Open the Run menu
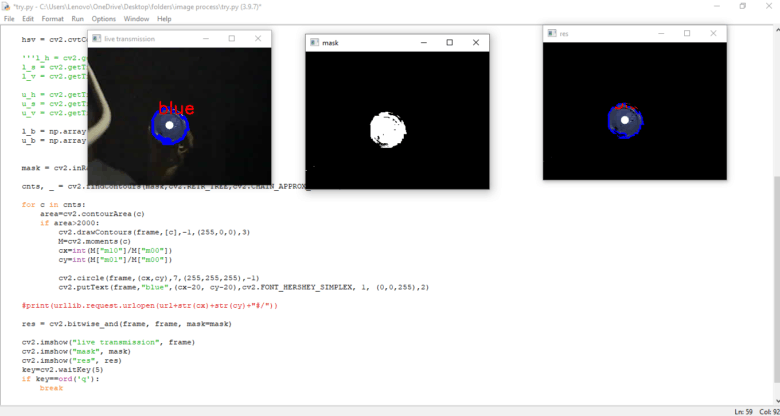Screen dimensions: 780x416 78,19
